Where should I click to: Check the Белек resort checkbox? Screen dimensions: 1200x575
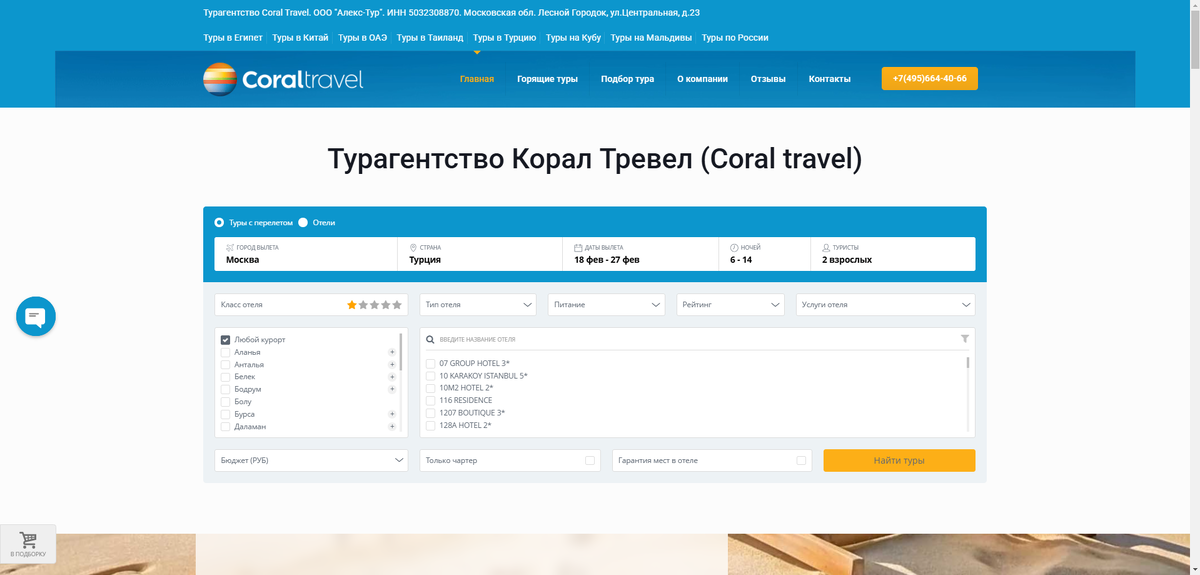226,377
